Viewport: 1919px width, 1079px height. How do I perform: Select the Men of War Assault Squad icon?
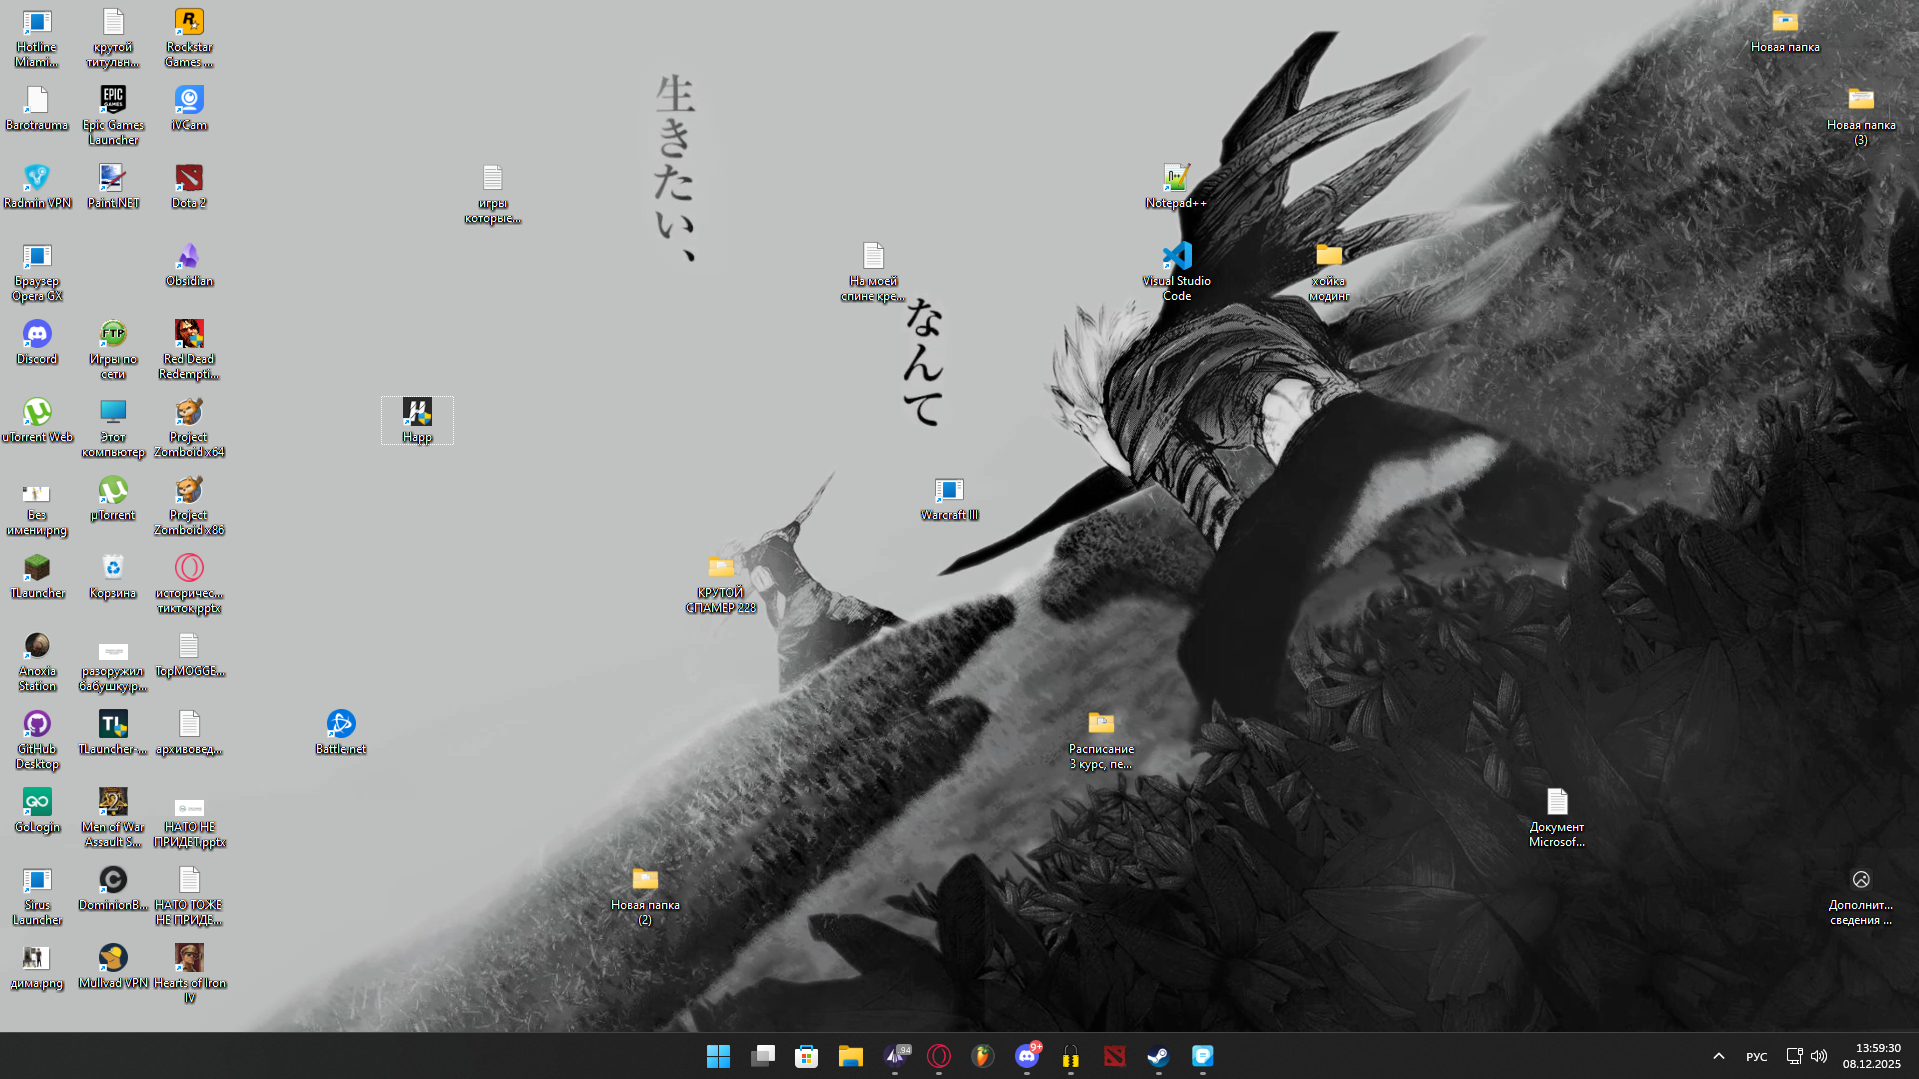click(x=113, y=819)
